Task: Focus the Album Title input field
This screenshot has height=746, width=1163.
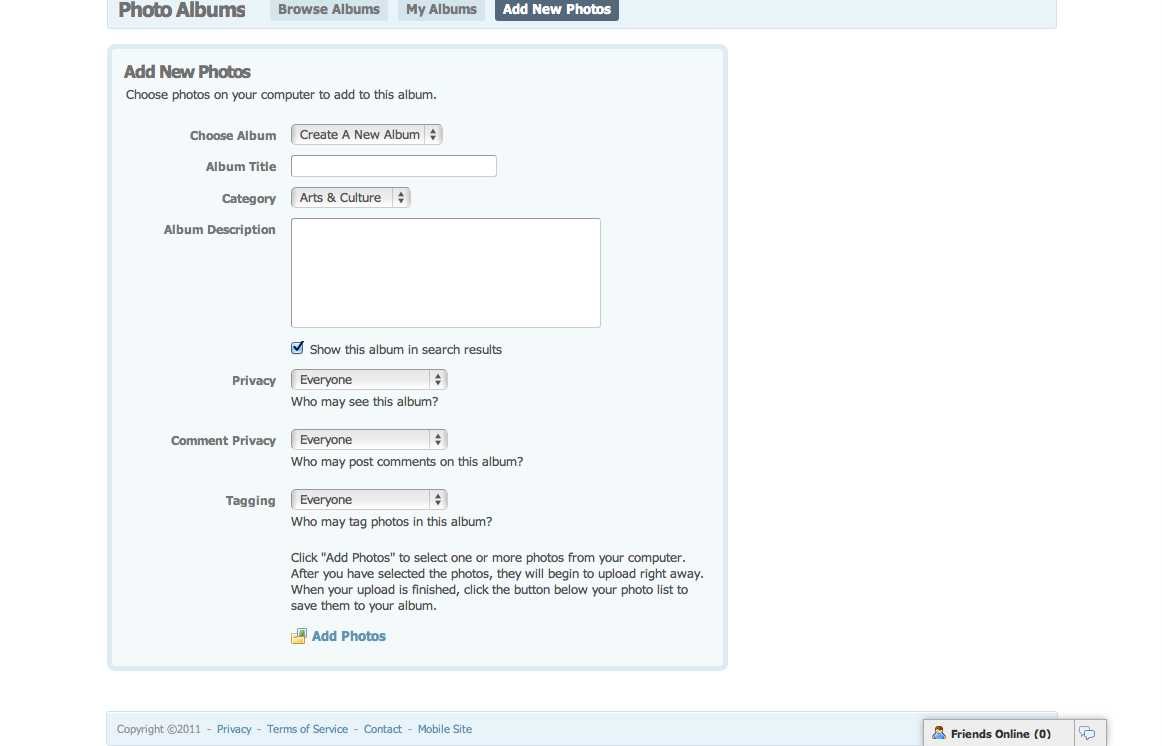Action: pyautogui.click(x=394, y=166)
